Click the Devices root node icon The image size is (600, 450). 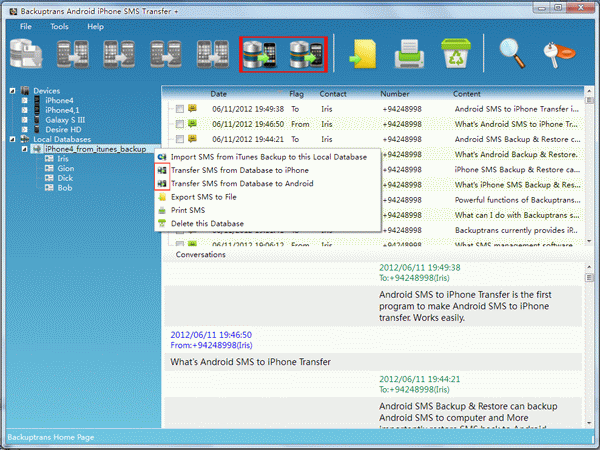25,91
